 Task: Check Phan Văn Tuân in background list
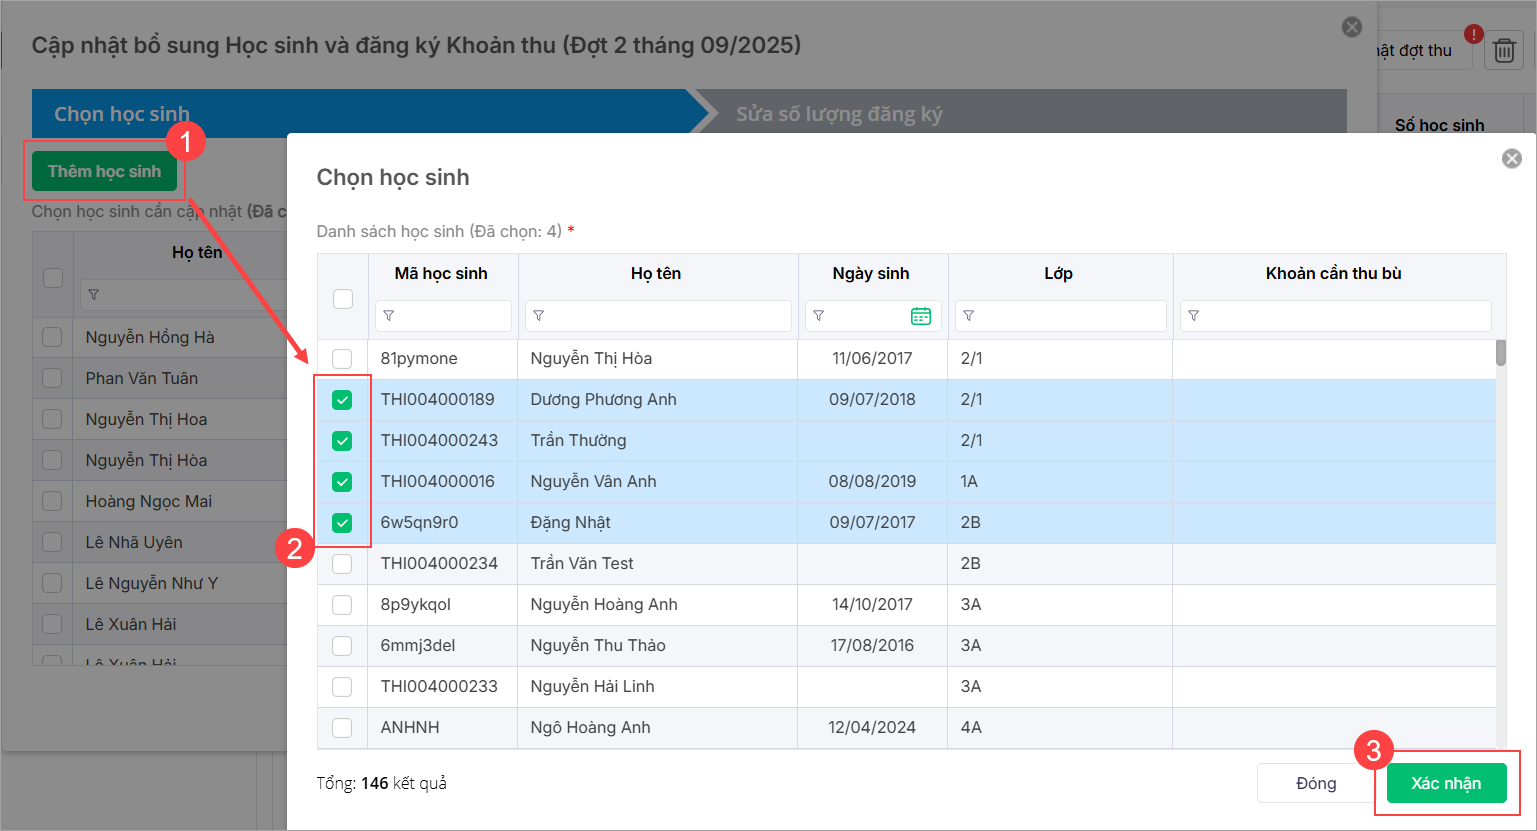[x=52, y=379]
